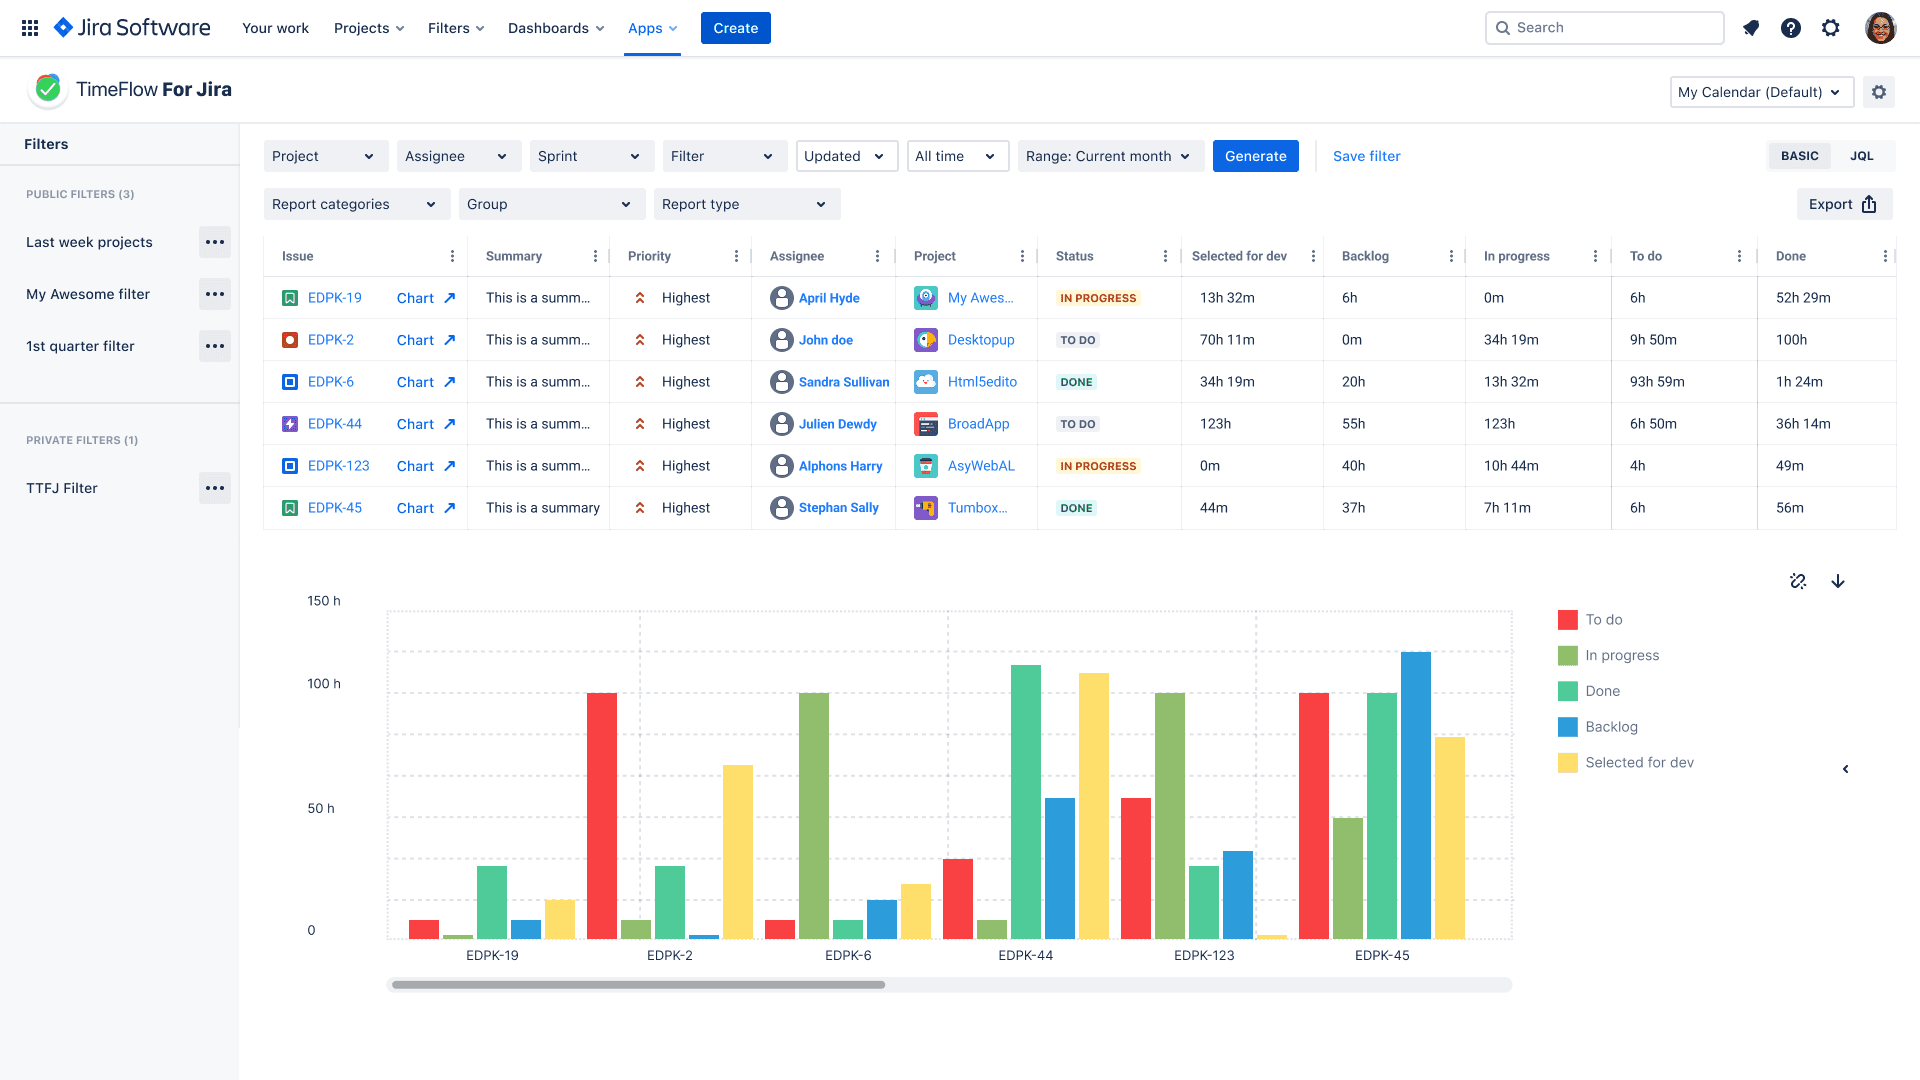This screenshot has width=1920, height=1080.
Task: Click the unlink icon above the chart
Action: [x=1798, y=581]
